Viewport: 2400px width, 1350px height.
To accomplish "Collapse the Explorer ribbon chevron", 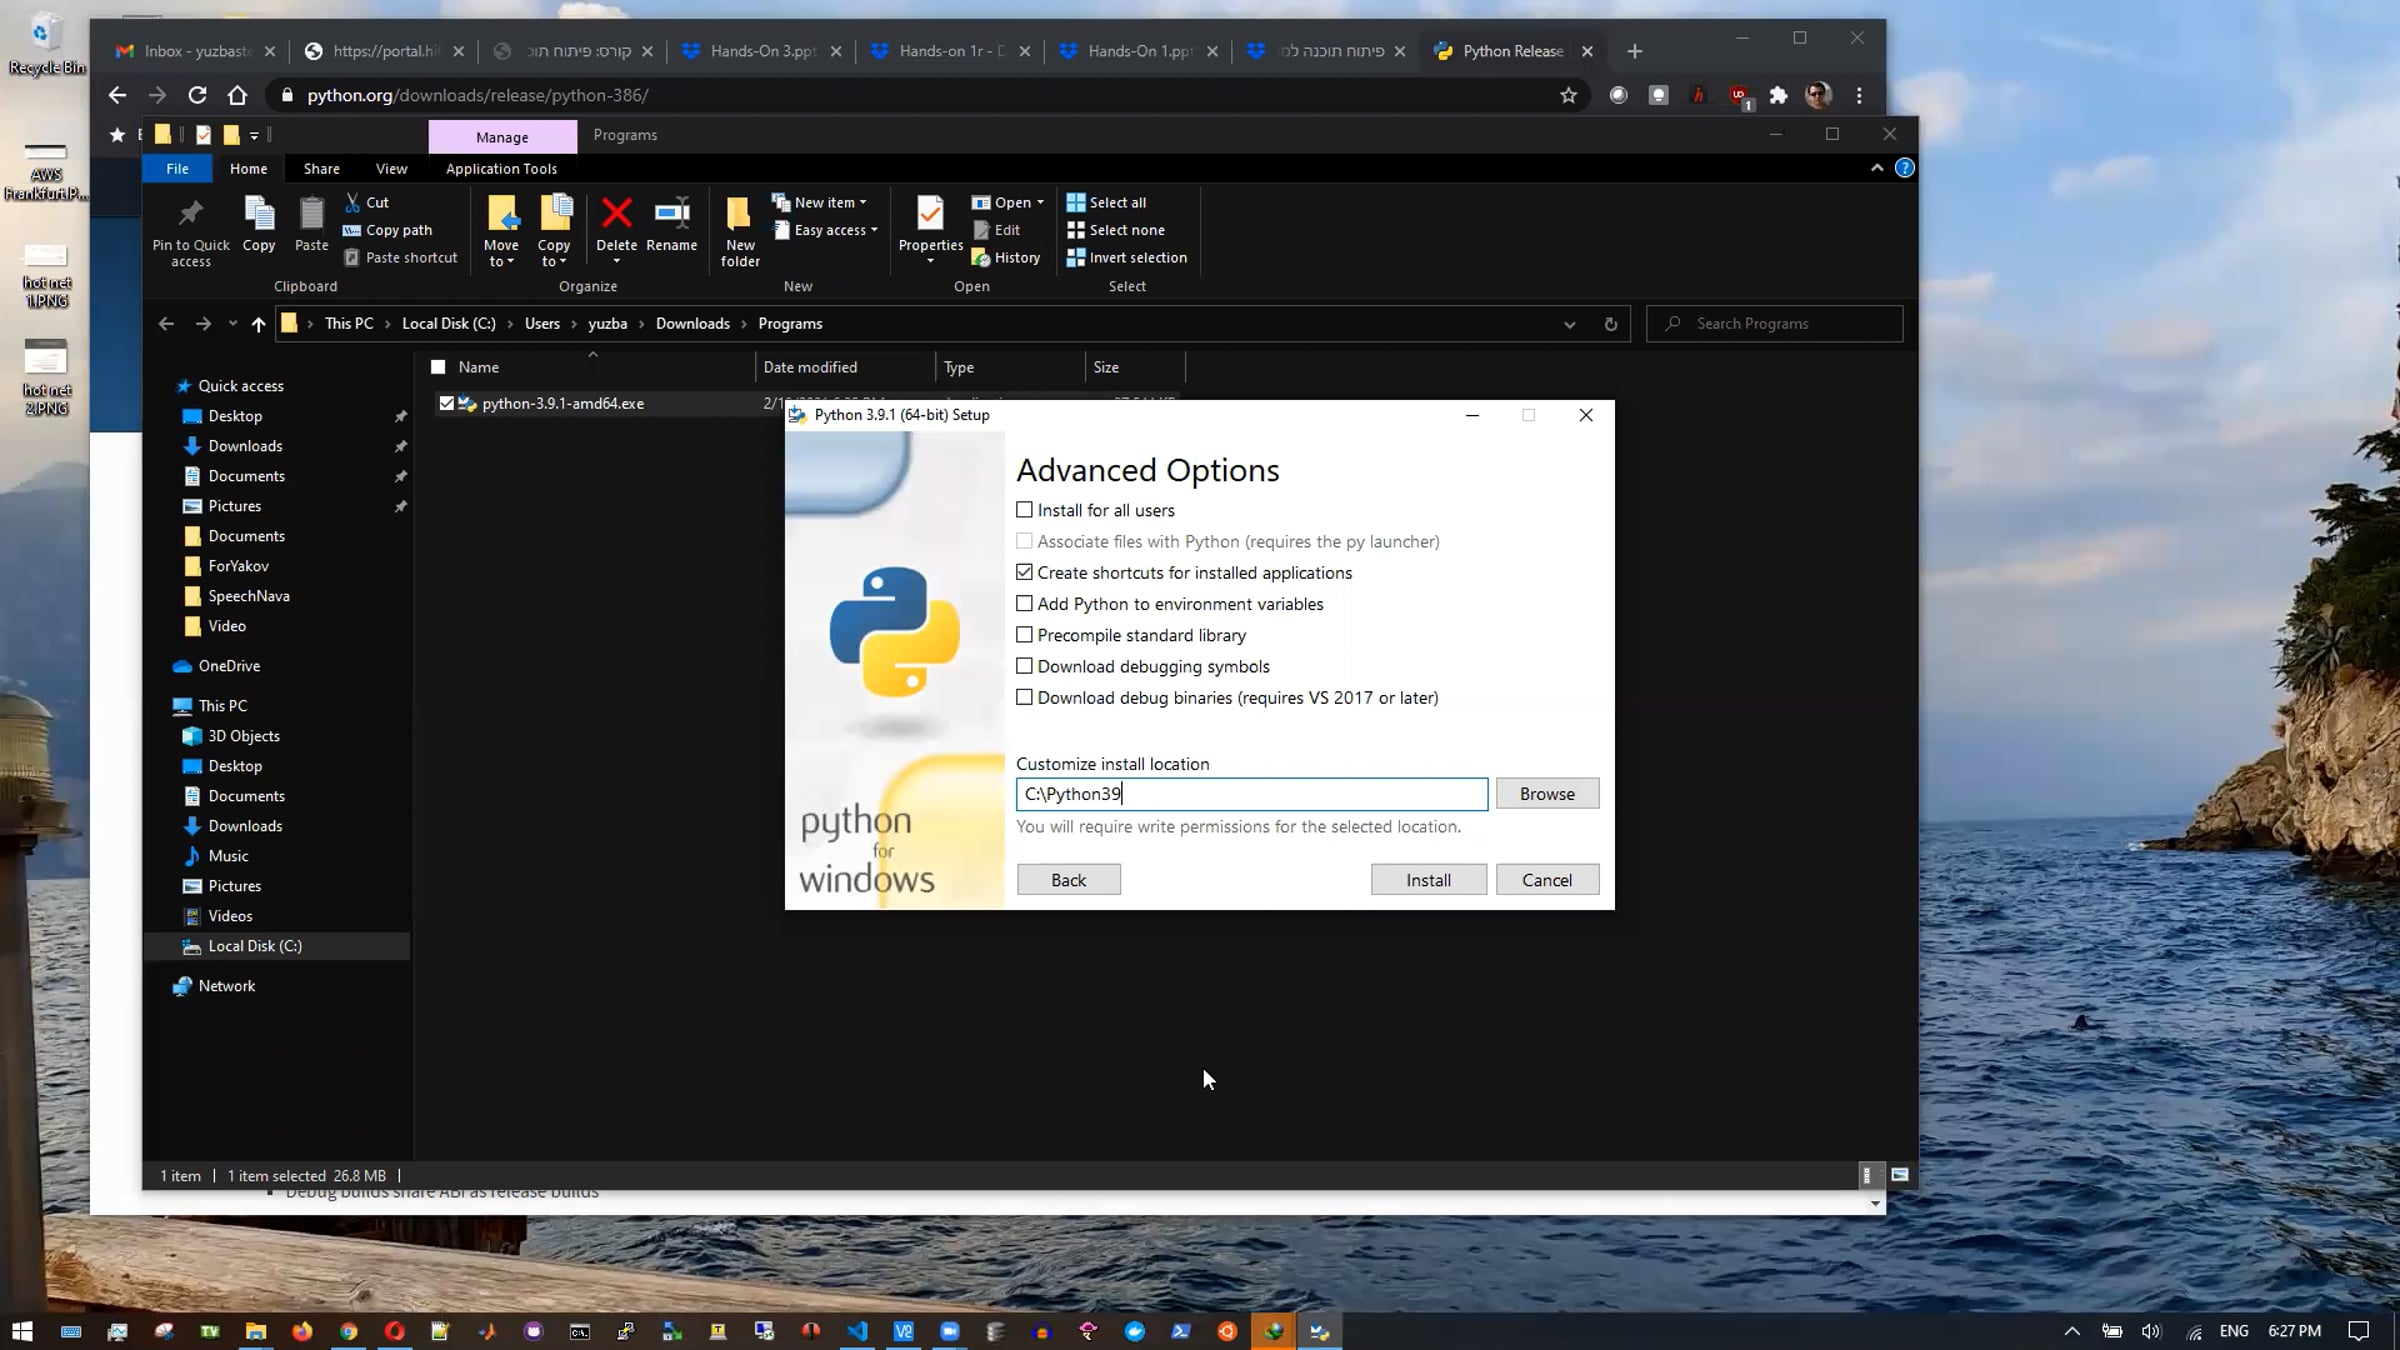I will click(1877, 168).
